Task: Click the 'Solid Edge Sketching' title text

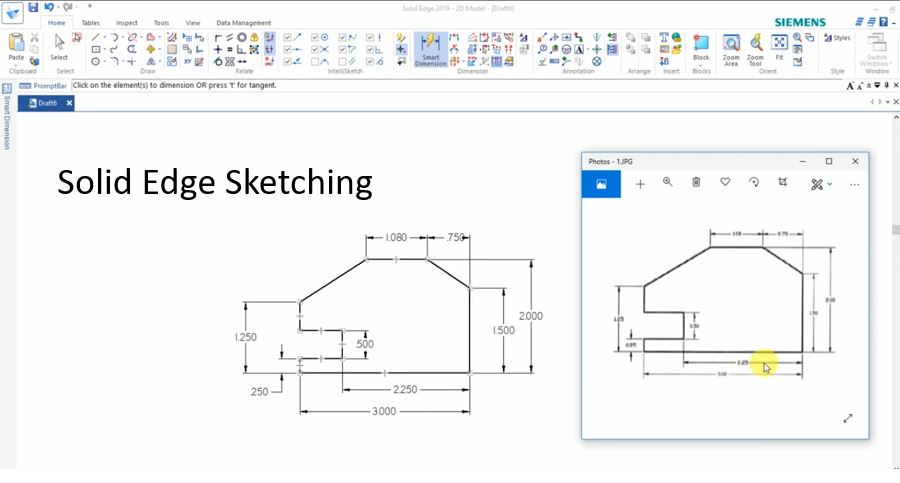Action: 215,183
